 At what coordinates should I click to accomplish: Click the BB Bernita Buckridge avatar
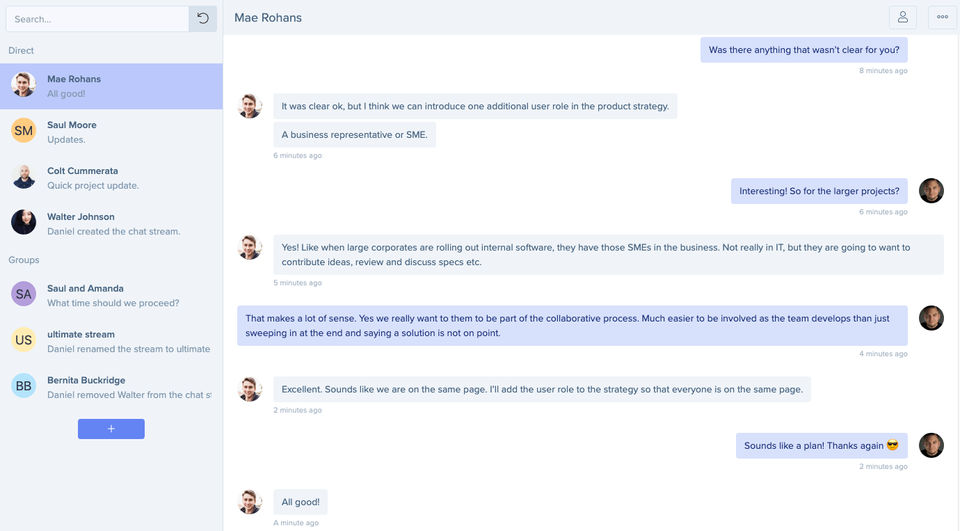pos(24,386)
